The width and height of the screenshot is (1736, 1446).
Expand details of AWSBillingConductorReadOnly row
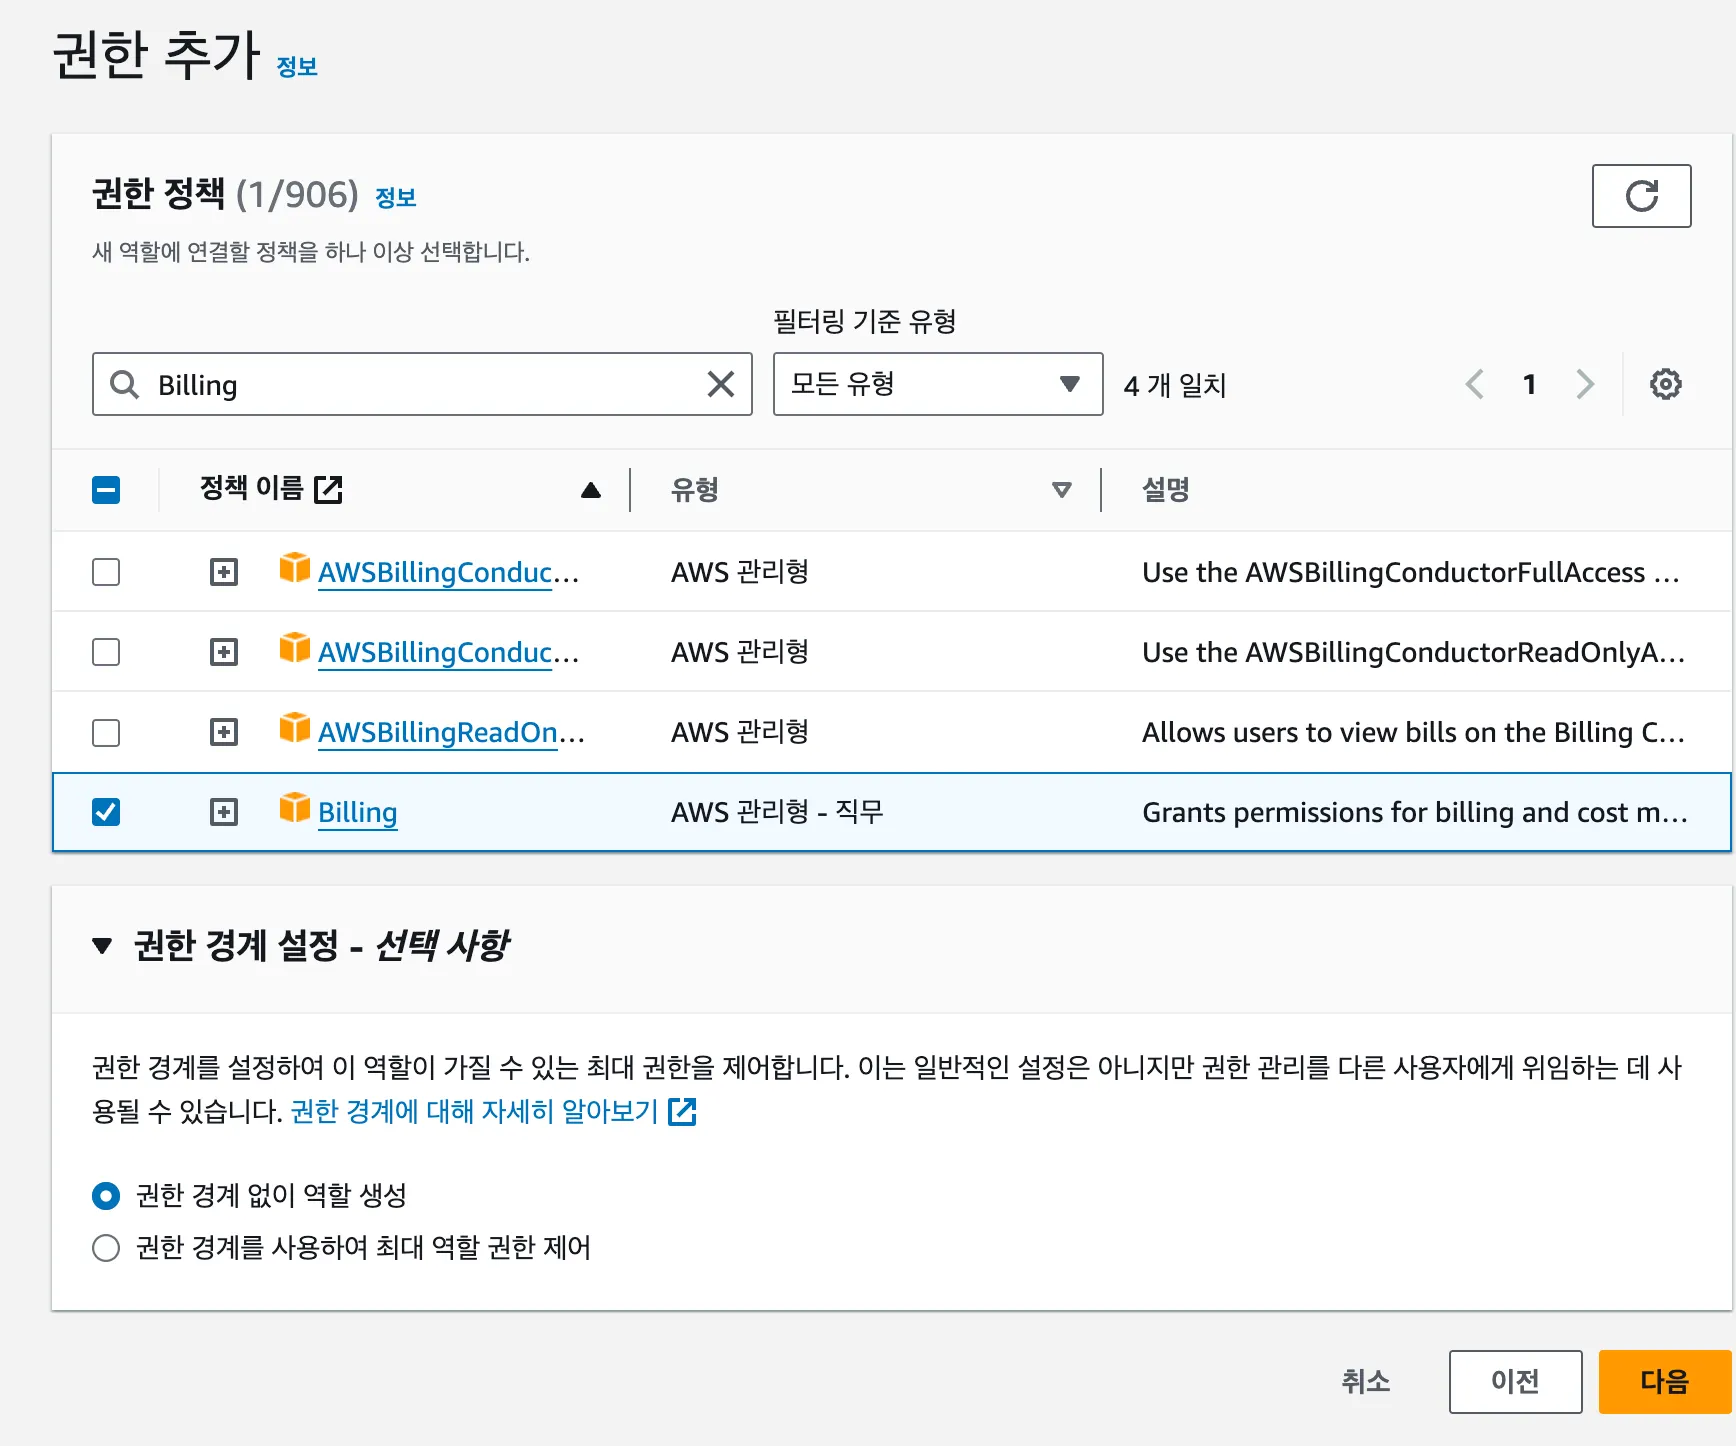[224, 652]
